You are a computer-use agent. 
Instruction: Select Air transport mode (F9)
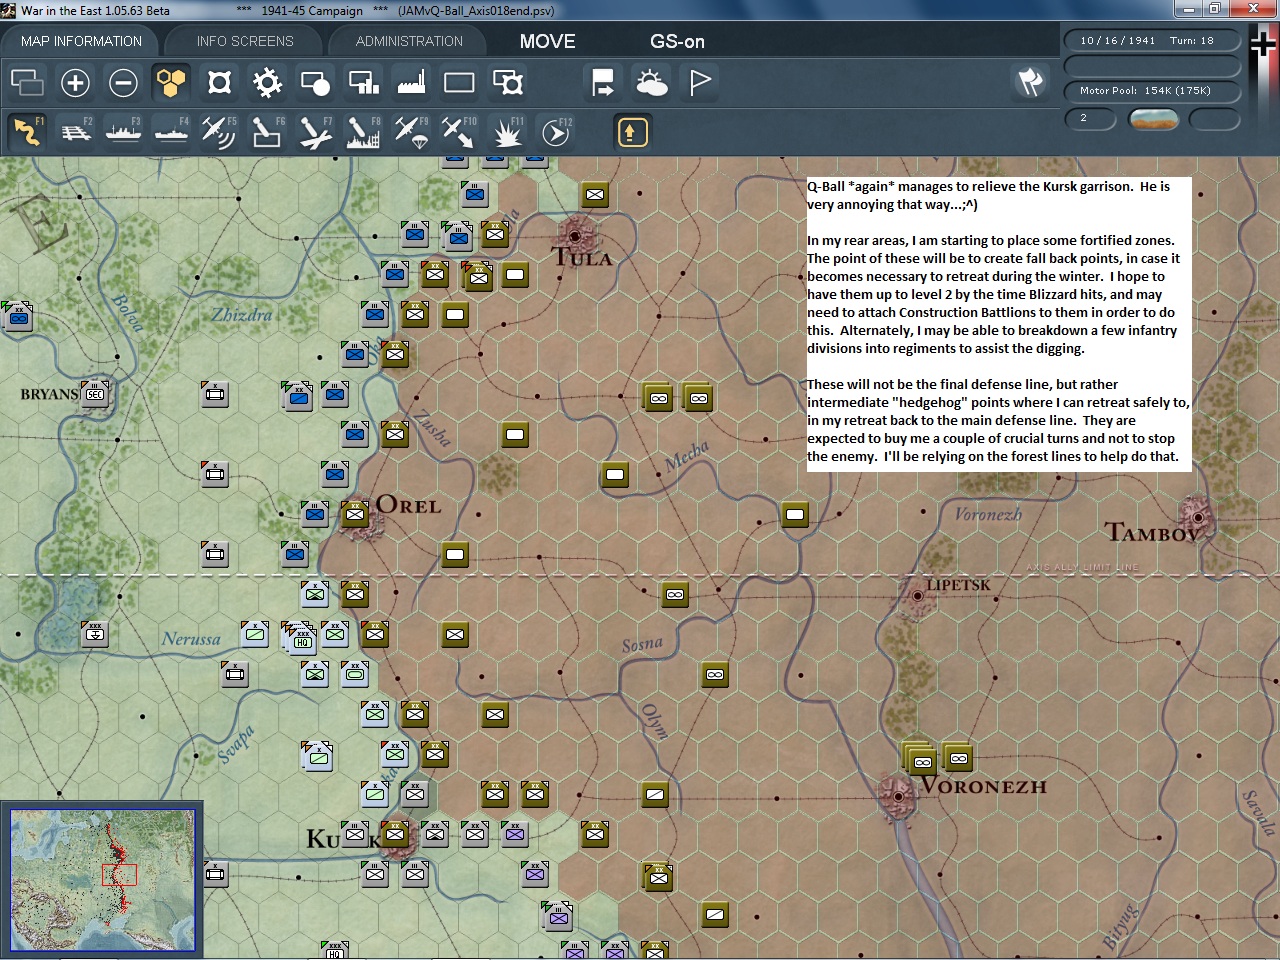pos(411,132)
